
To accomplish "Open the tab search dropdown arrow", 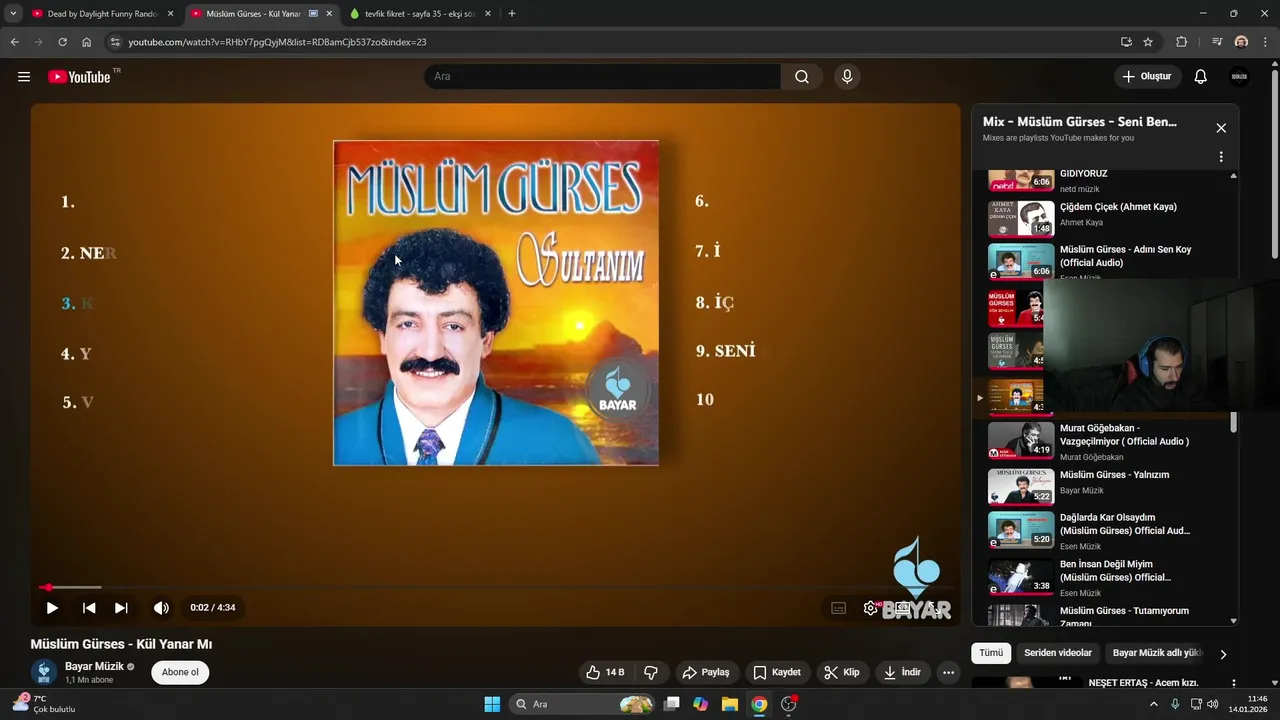I will (13, 14).
